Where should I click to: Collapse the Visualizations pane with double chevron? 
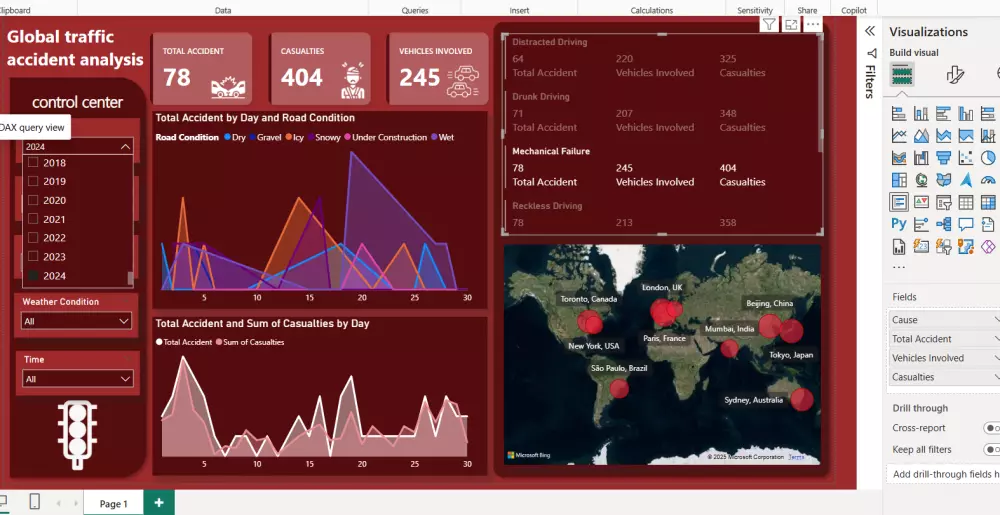coord(869,31)
